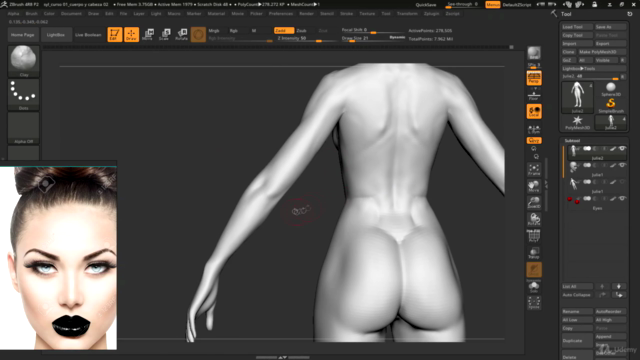Click the Live Boolean button
Screen dimensions: 640x360
(x=88, y=35)
